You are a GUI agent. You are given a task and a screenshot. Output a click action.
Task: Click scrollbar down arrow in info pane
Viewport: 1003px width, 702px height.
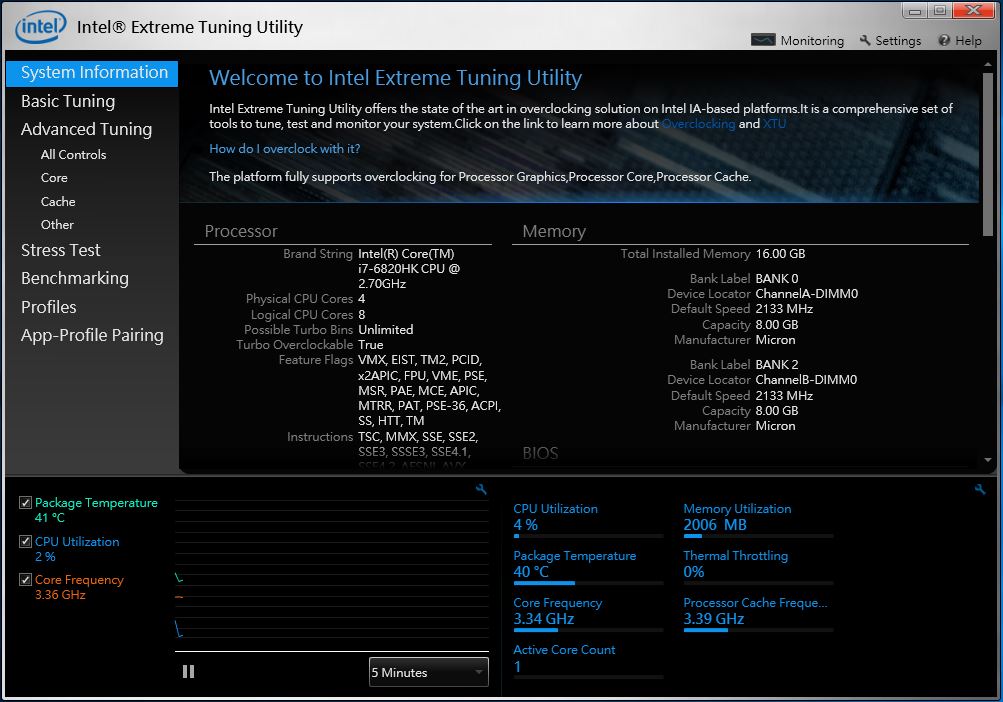click(988, 460)
